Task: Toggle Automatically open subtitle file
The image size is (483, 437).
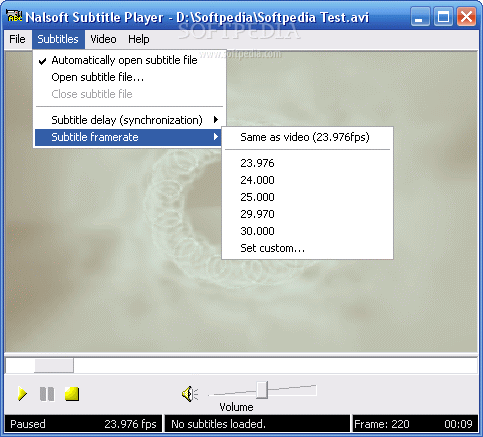Action: point(129,60)
